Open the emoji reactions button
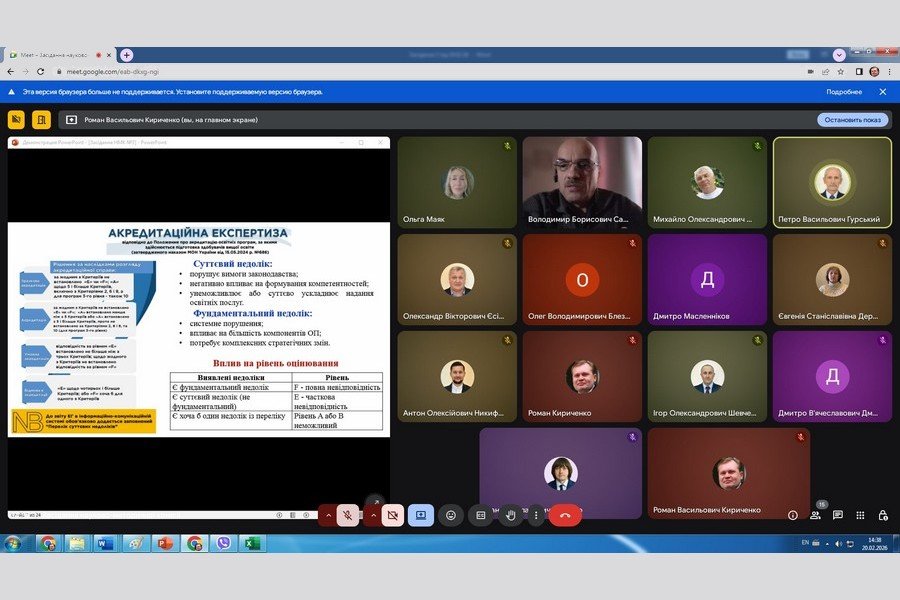This screenshot has width=900, height=600. coord(451,515)
